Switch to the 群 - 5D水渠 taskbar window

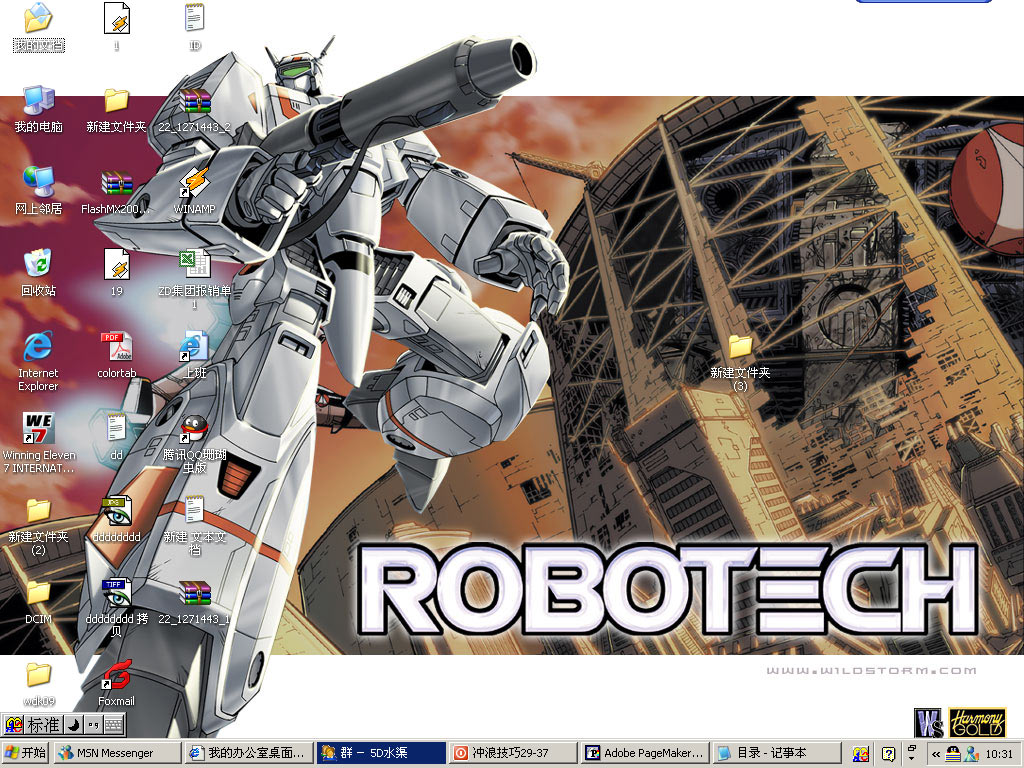[x=381, y=753]
